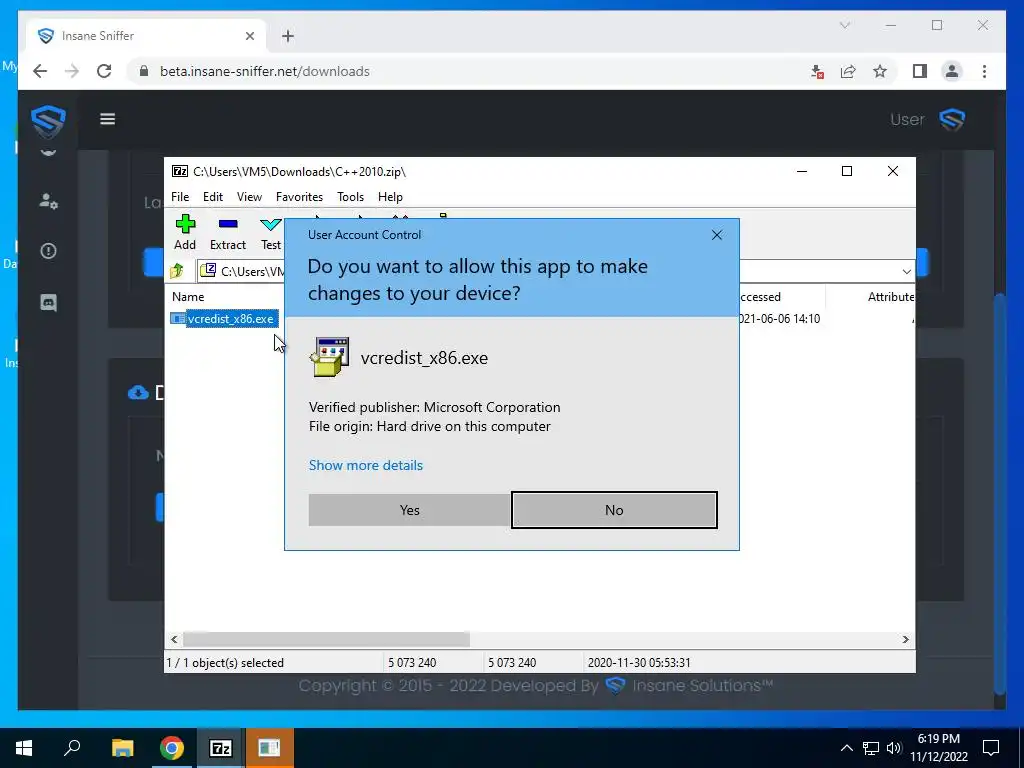This screenshot has width=1024, height=768.
Task: Click the share page icon in Chrome
Action: [848, 71]
